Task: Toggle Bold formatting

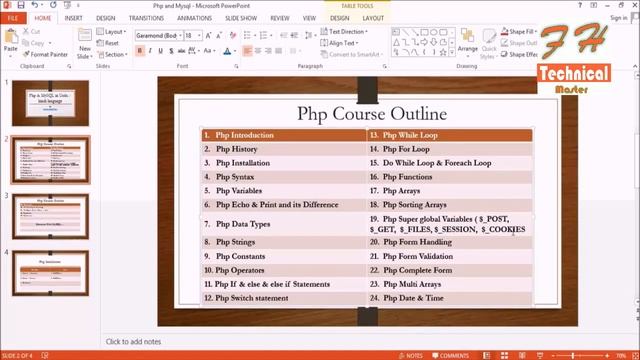Action: pos(140,51)
